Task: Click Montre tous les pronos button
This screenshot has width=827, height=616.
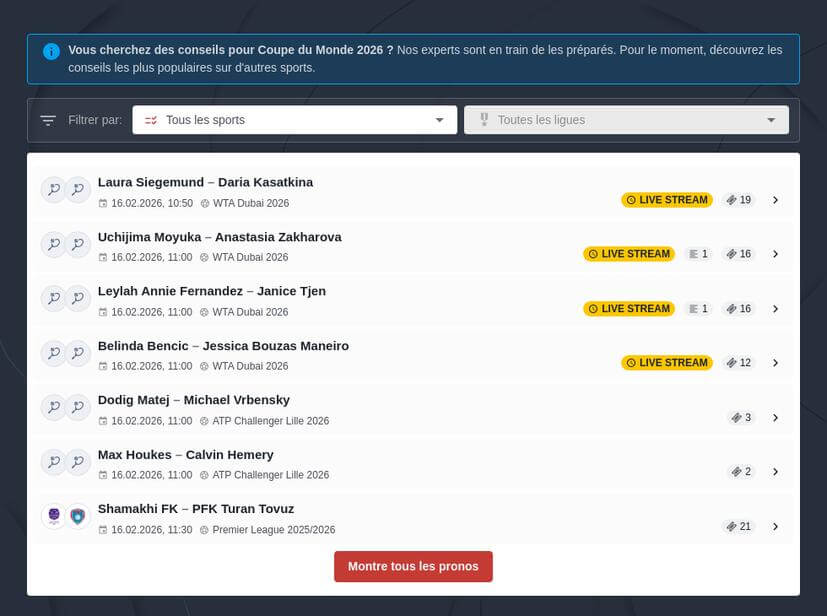Action: pos(413,566)
